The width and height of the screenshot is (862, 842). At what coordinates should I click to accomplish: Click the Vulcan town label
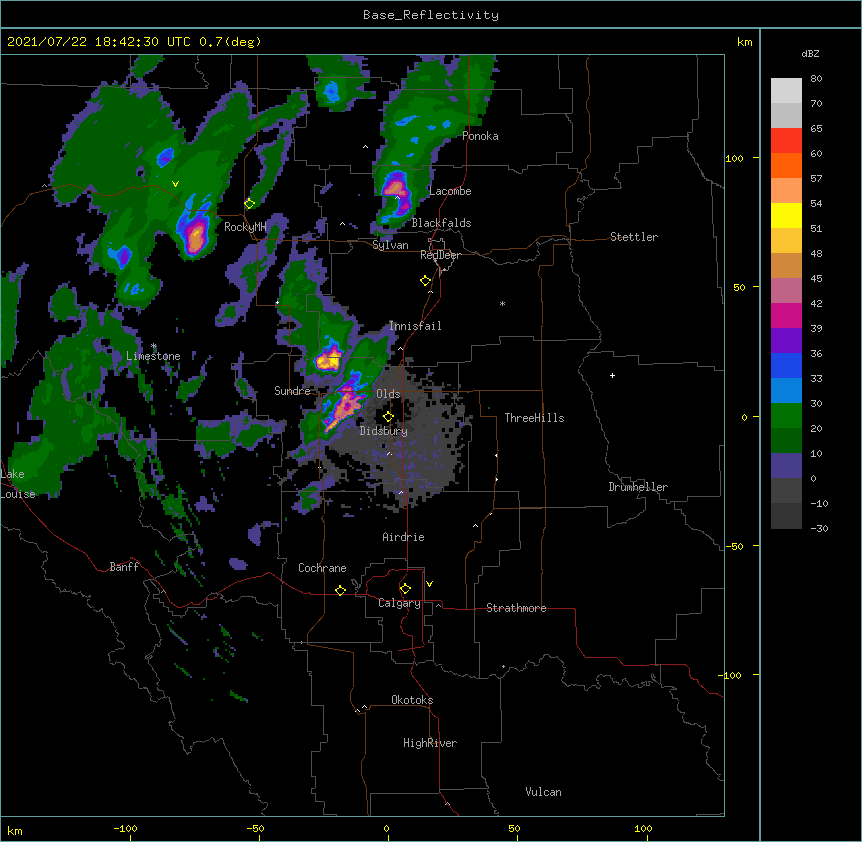click(543, 792)
